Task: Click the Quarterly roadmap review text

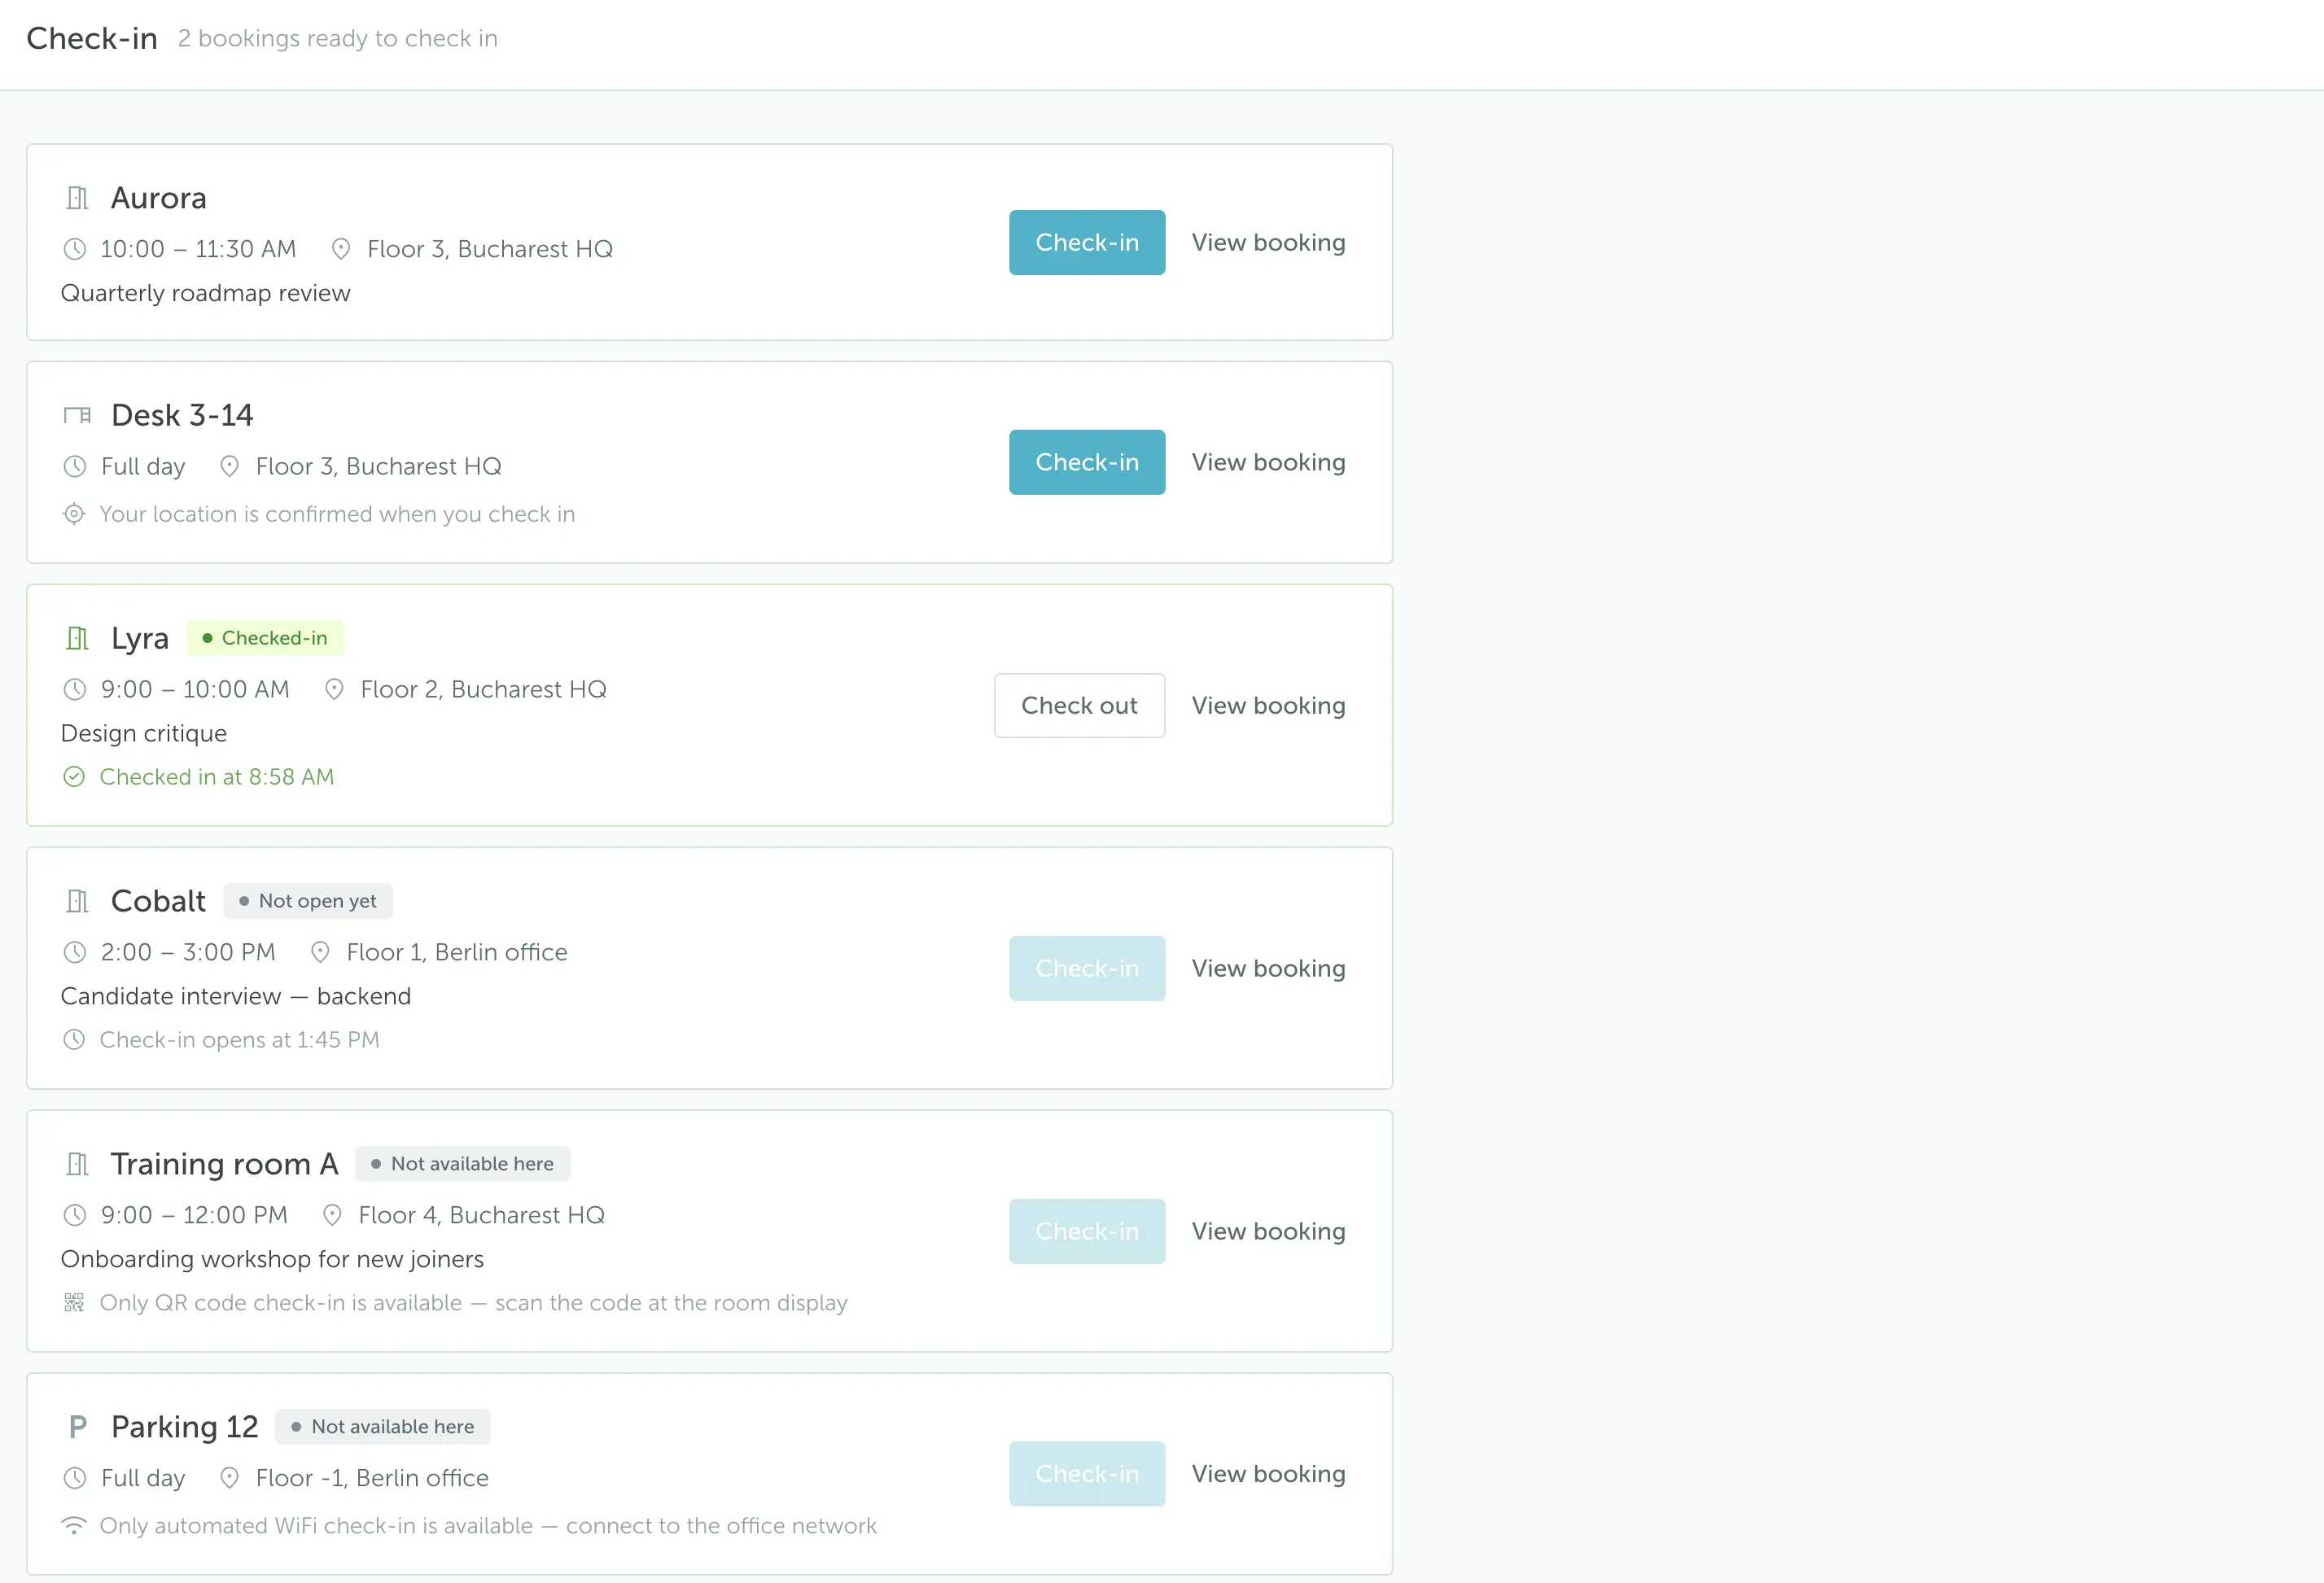Action: pyautogui.click(x=205, y=293)
